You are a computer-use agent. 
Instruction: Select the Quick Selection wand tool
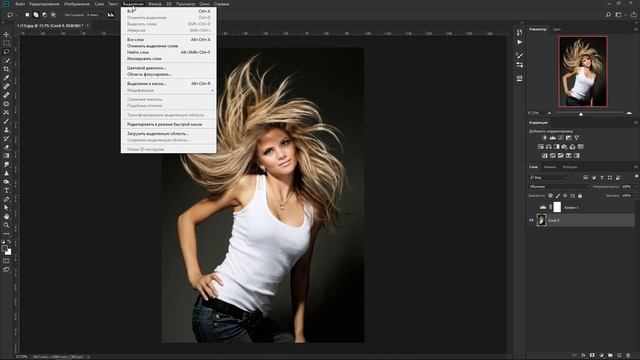6,60
